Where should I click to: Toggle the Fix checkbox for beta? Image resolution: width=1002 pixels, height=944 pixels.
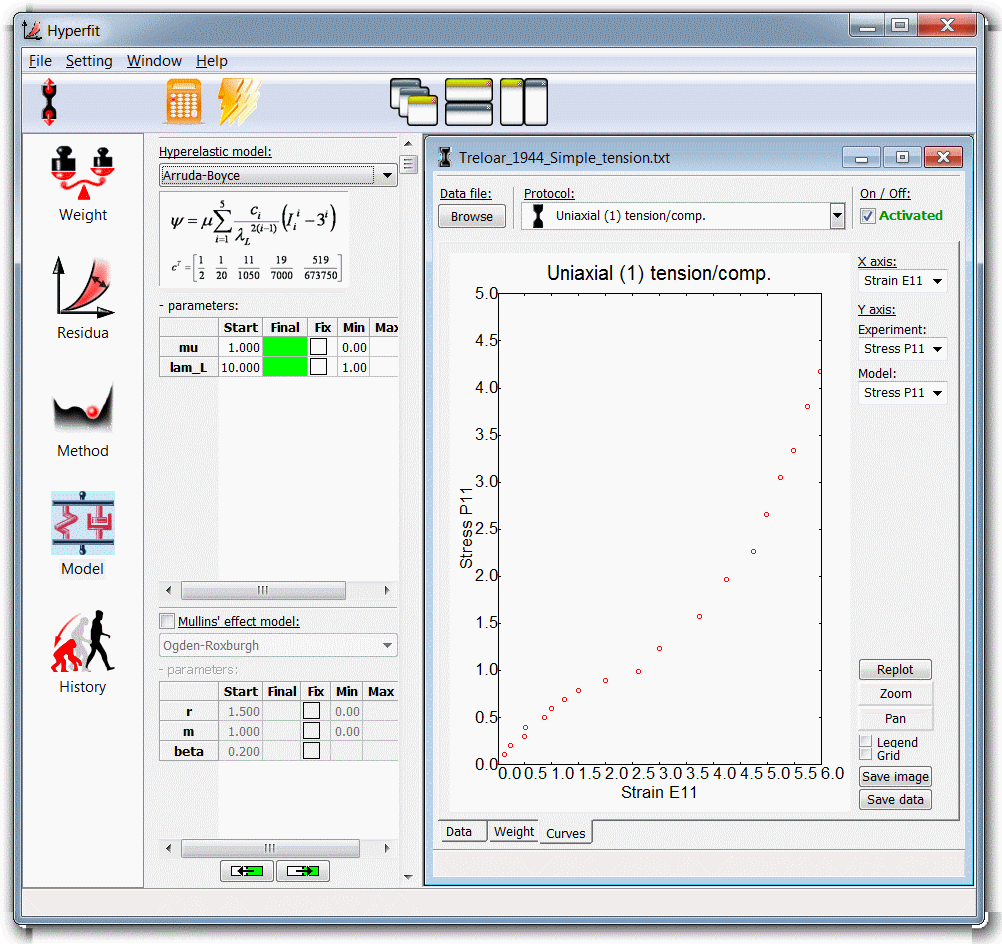click(311, 750)
